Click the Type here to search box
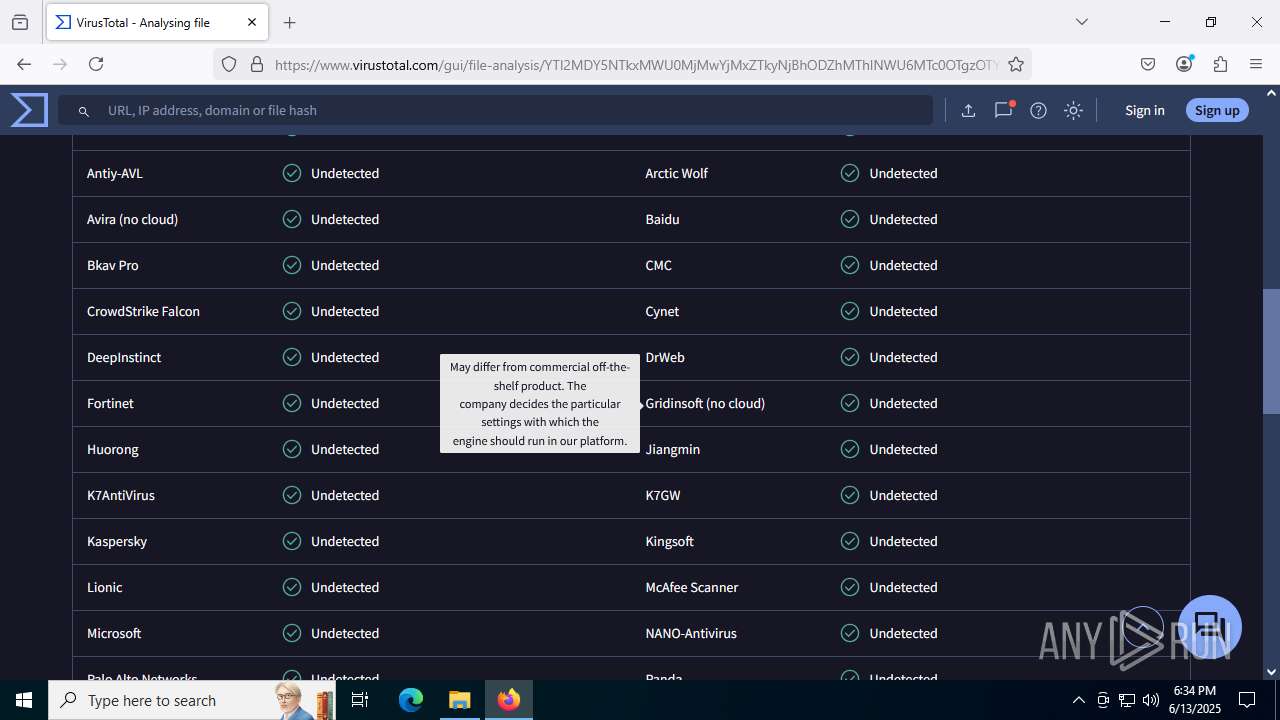The width and height of the screenshot is (1280, 720). pyautogui.click(x=192, y=700)
